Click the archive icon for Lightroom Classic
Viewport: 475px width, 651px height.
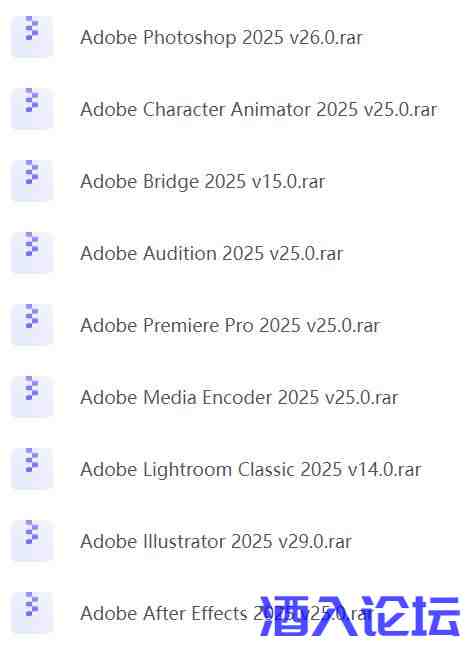coord(32,469)
